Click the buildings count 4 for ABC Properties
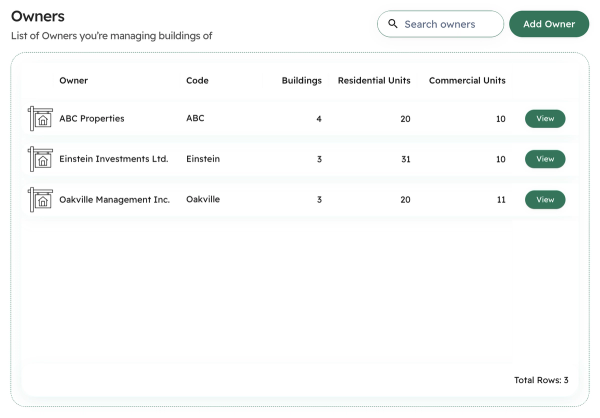 point(319,119)
